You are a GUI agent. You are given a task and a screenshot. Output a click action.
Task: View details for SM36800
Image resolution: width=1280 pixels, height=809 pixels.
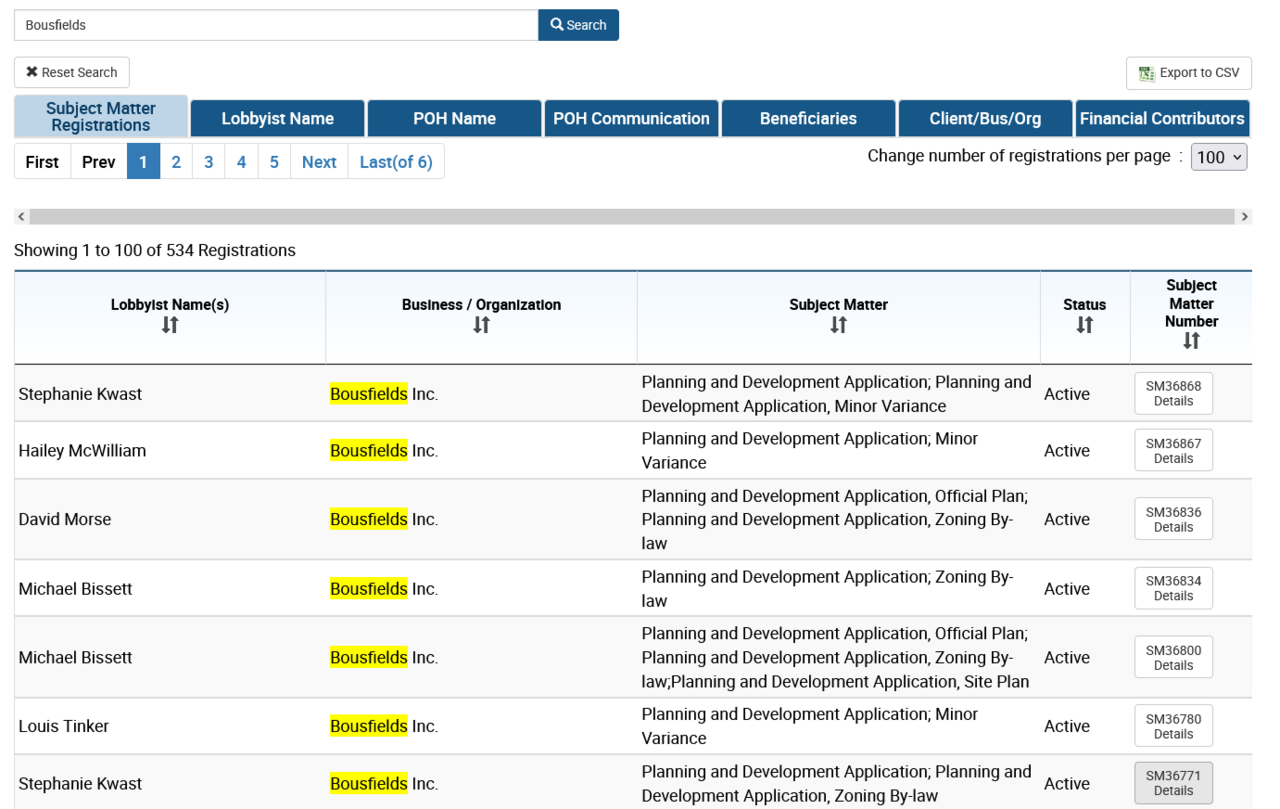[x=1173, y=658]
